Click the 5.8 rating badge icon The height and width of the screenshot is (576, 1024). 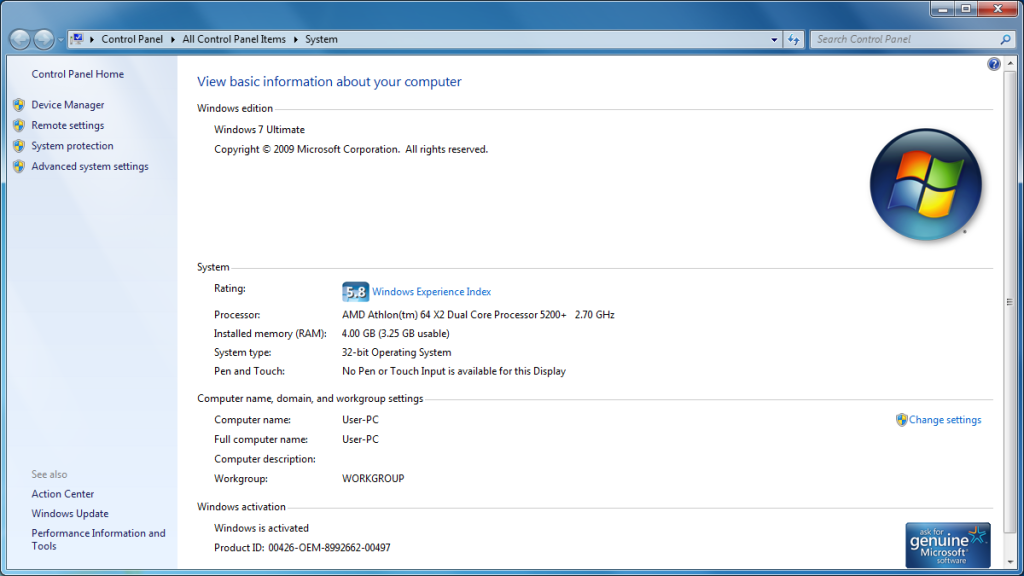click(355, 292)
